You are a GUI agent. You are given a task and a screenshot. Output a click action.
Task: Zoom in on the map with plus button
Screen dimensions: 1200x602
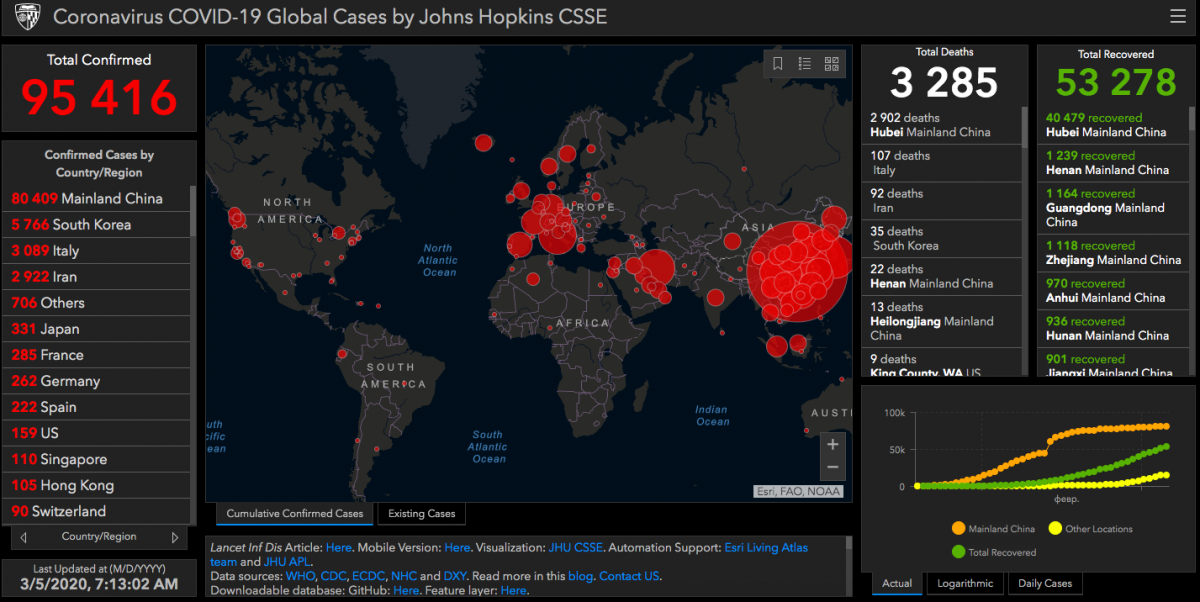(832, 443)
